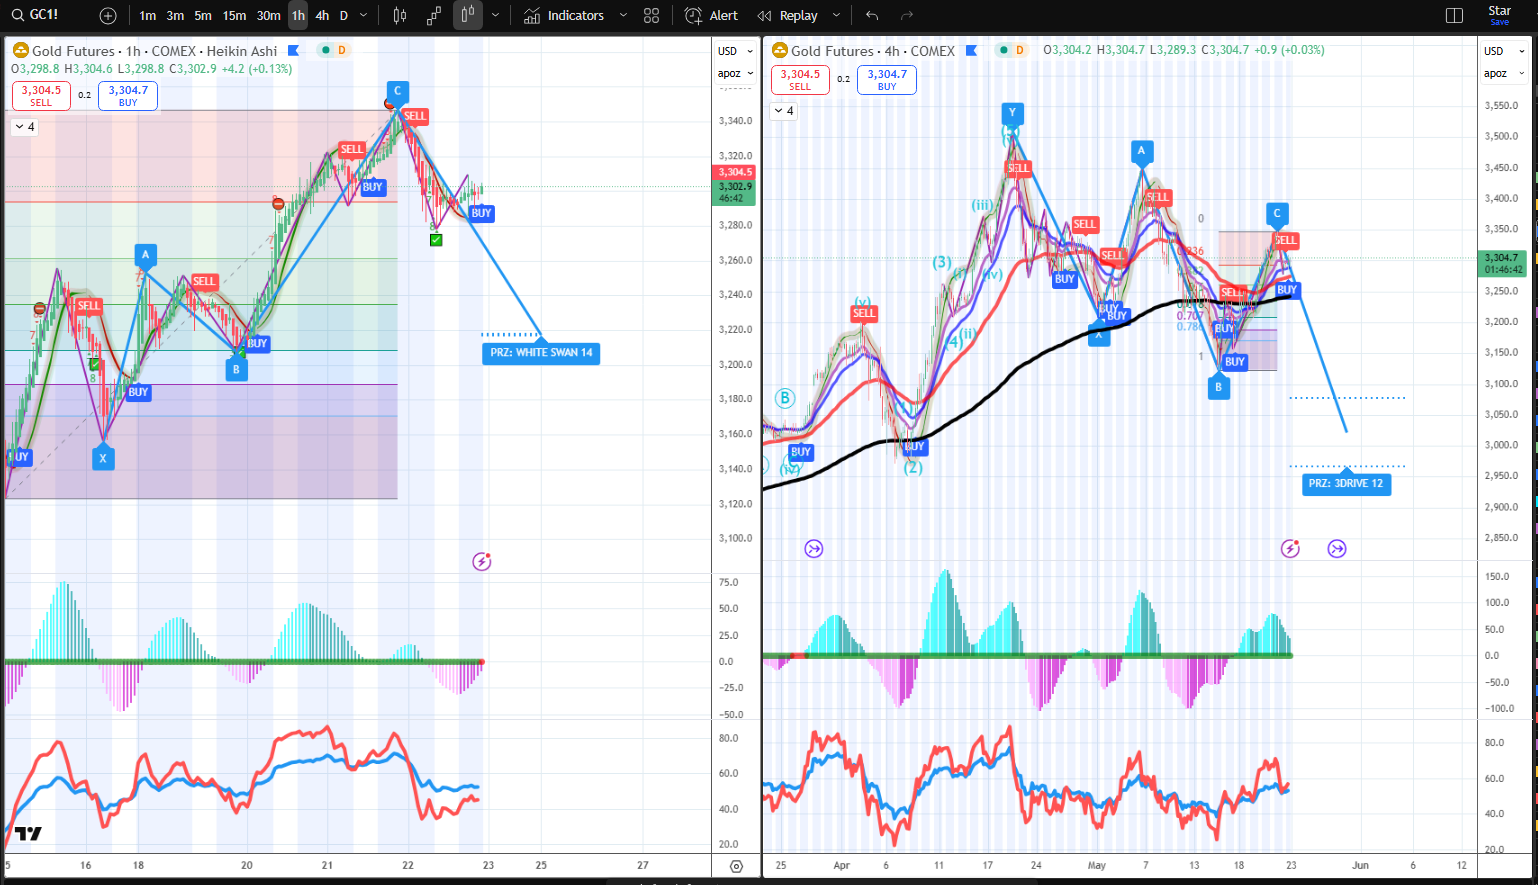Click the lightning event marker on 1h chart
The image size is (1538, 885).
tap(482, 561)
